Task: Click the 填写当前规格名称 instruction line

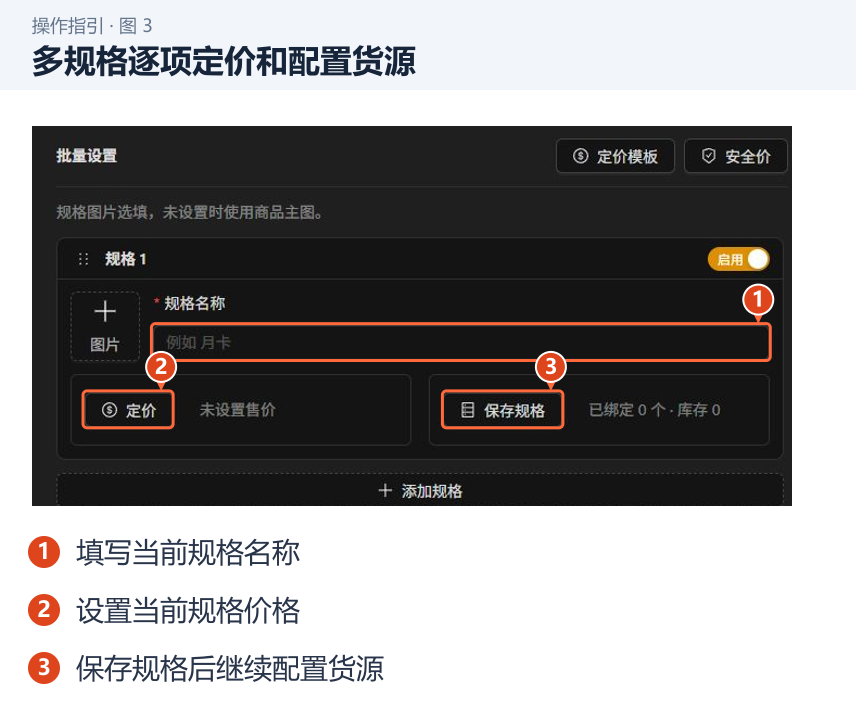Action: tap(188, 552)
